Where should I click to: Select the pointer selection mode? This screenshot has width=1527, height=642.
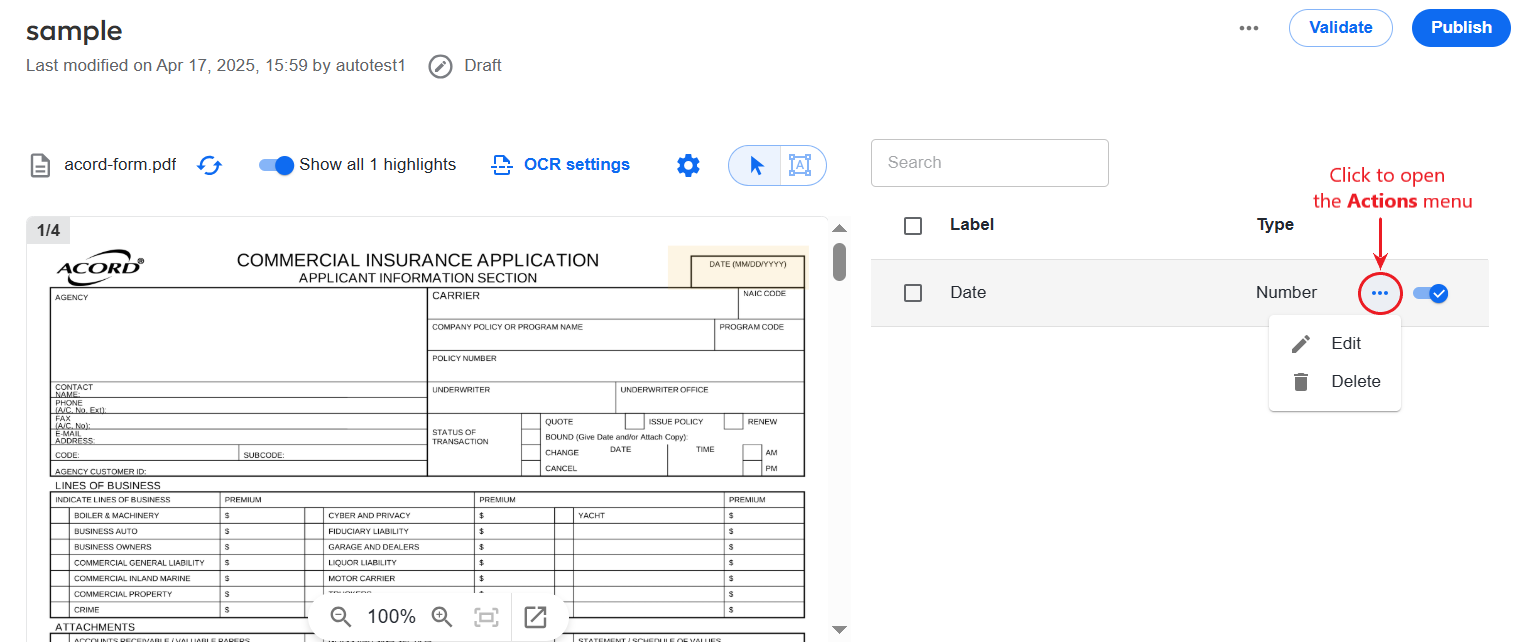(756, 165)
